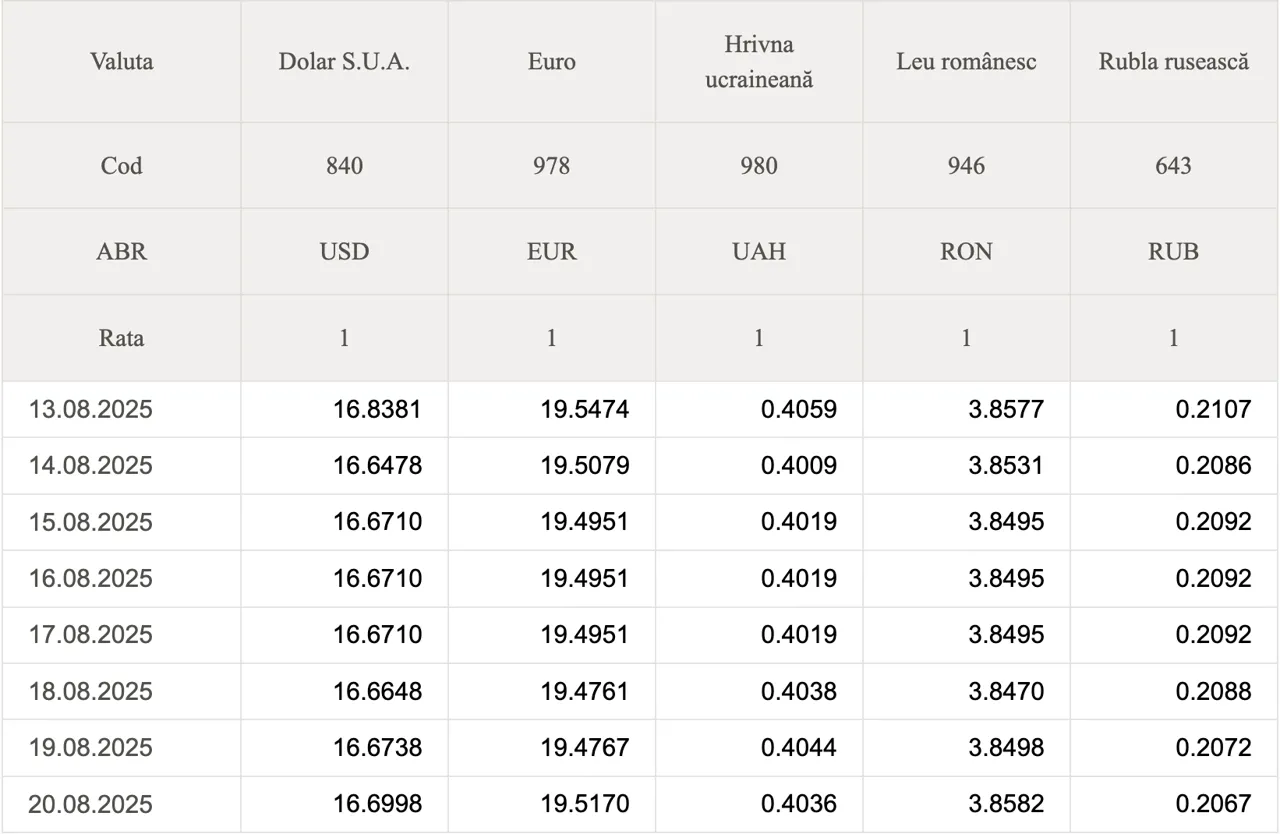This screenshot has width=1280, height=834.
Task: Select UAH rate 0.4059
Action: [x=798, y=409]
